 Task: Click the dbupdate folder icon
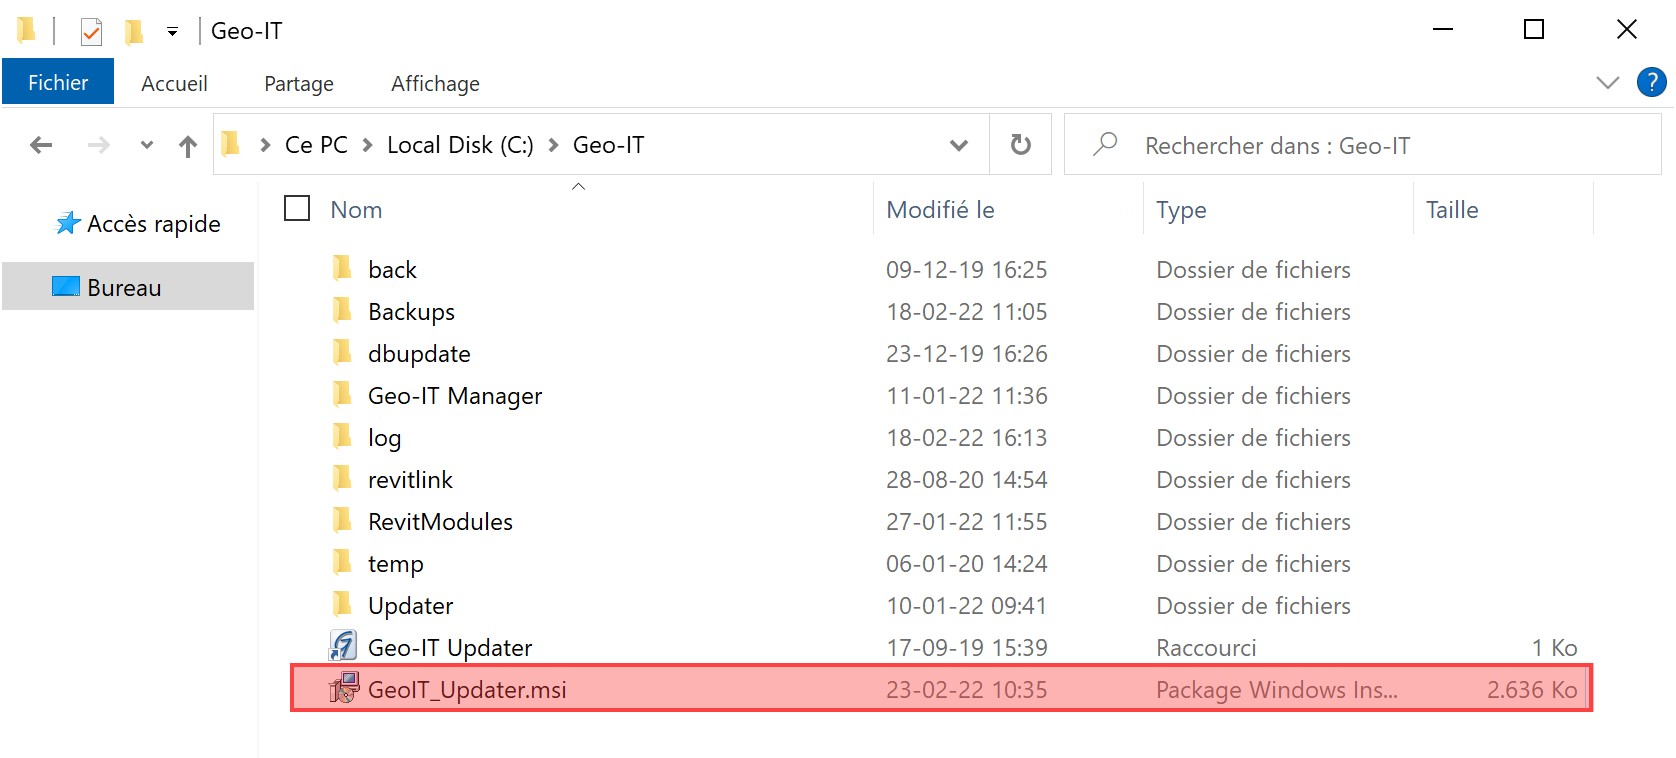coord(342,351)
